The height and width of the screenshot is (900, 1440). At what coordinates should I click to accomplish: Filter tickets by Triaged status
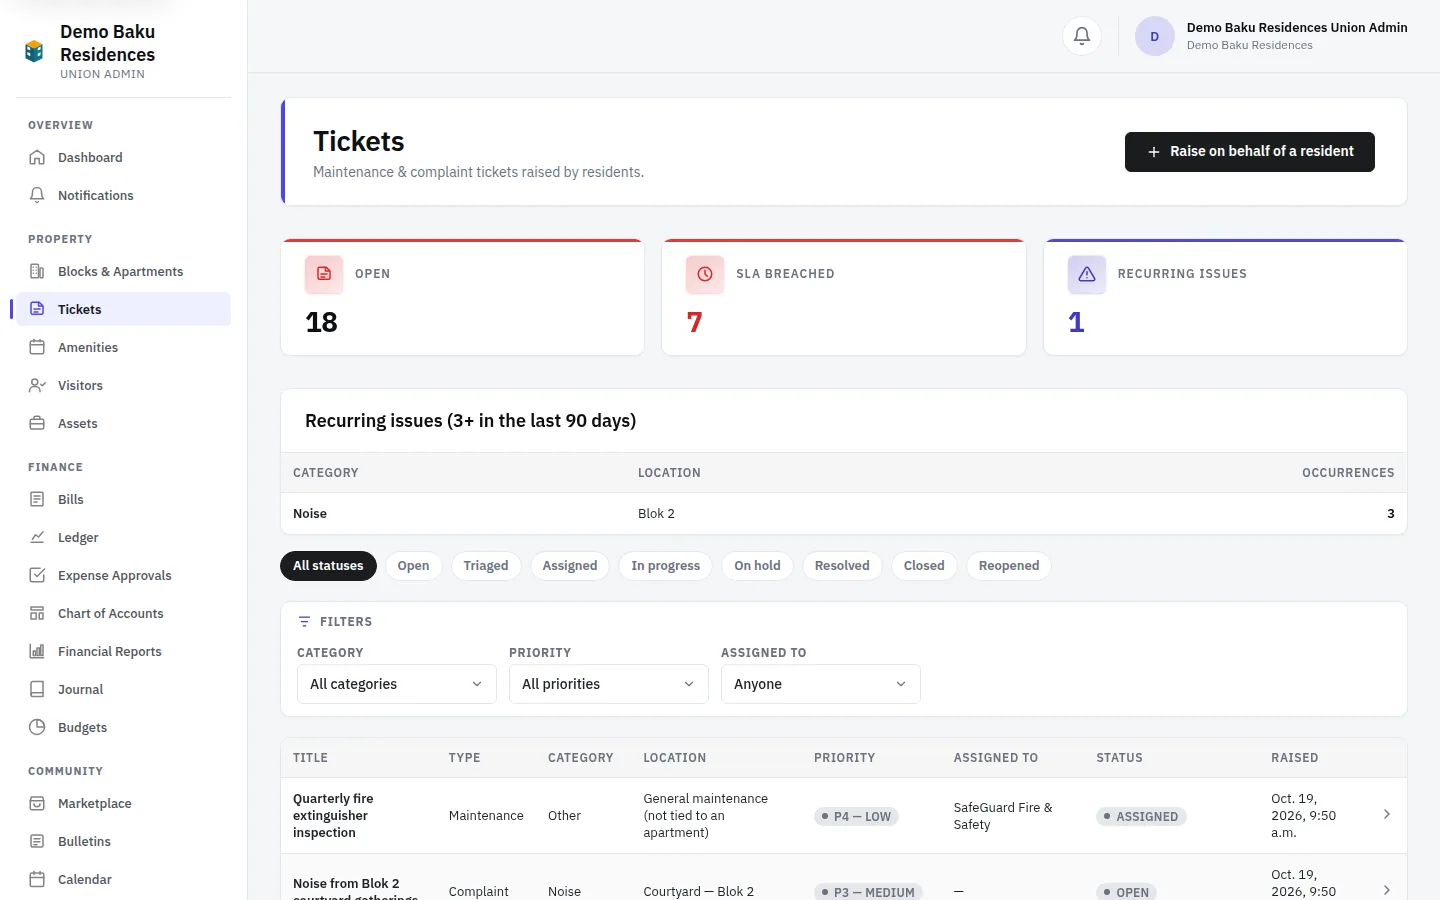pyautogui.click(x=486, y=566)
